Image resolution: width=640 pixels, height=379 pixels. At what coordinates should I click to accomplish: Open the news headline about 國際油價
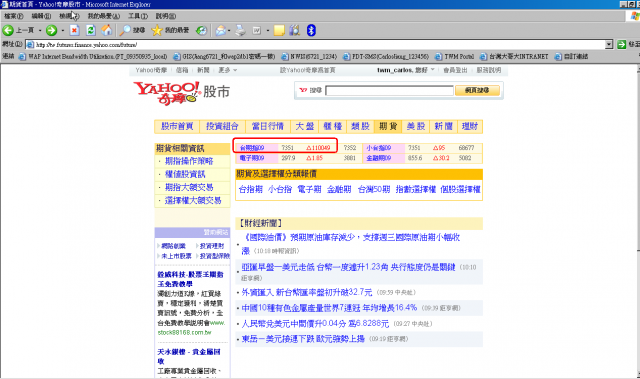(x=351, y=243)
